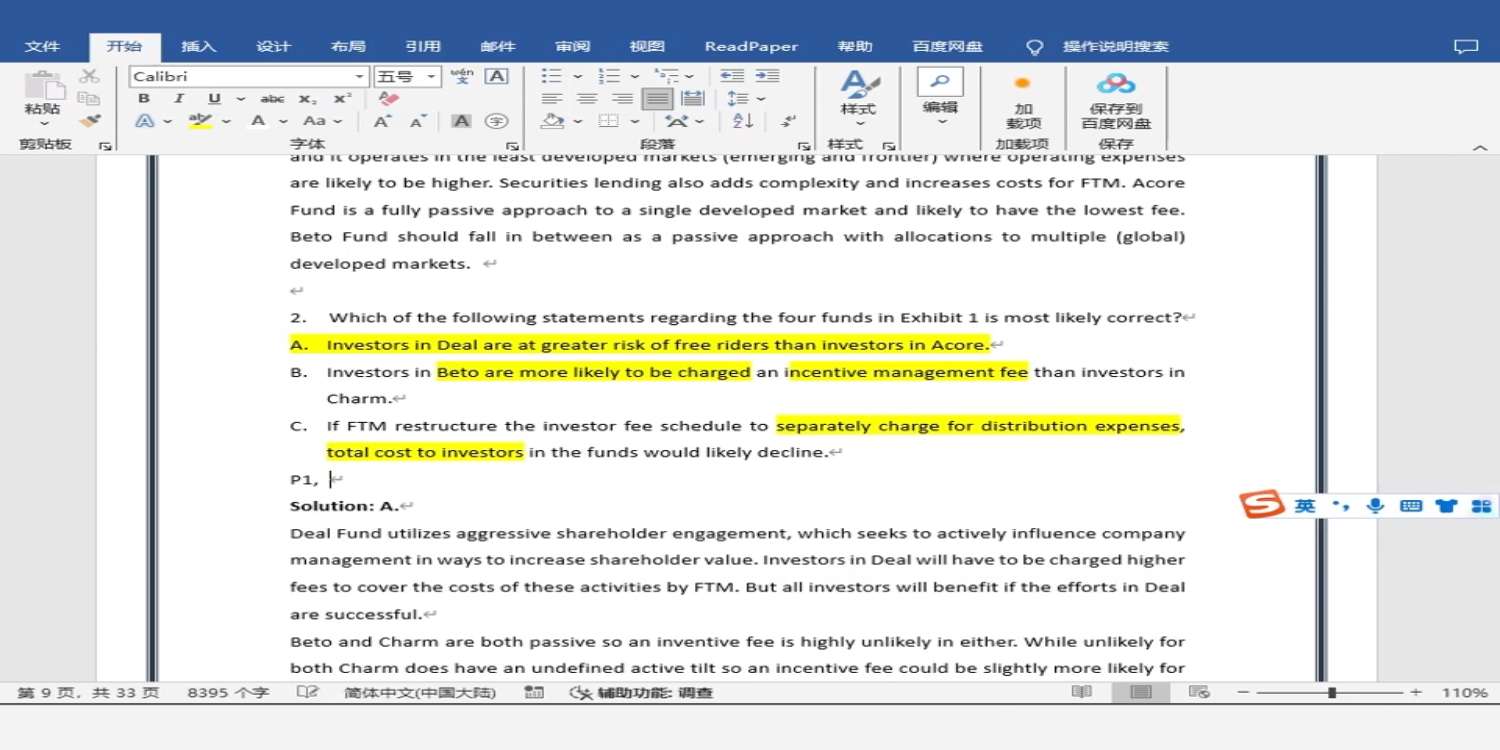
Task: Click the character border icon
Action: click(x=496, y=76)
